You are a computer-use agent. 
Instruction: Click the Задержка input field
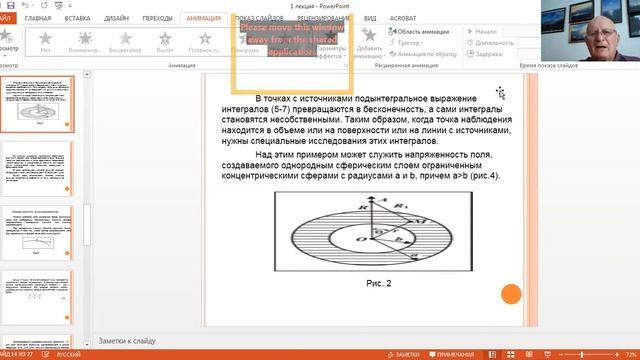pos(529,54)
